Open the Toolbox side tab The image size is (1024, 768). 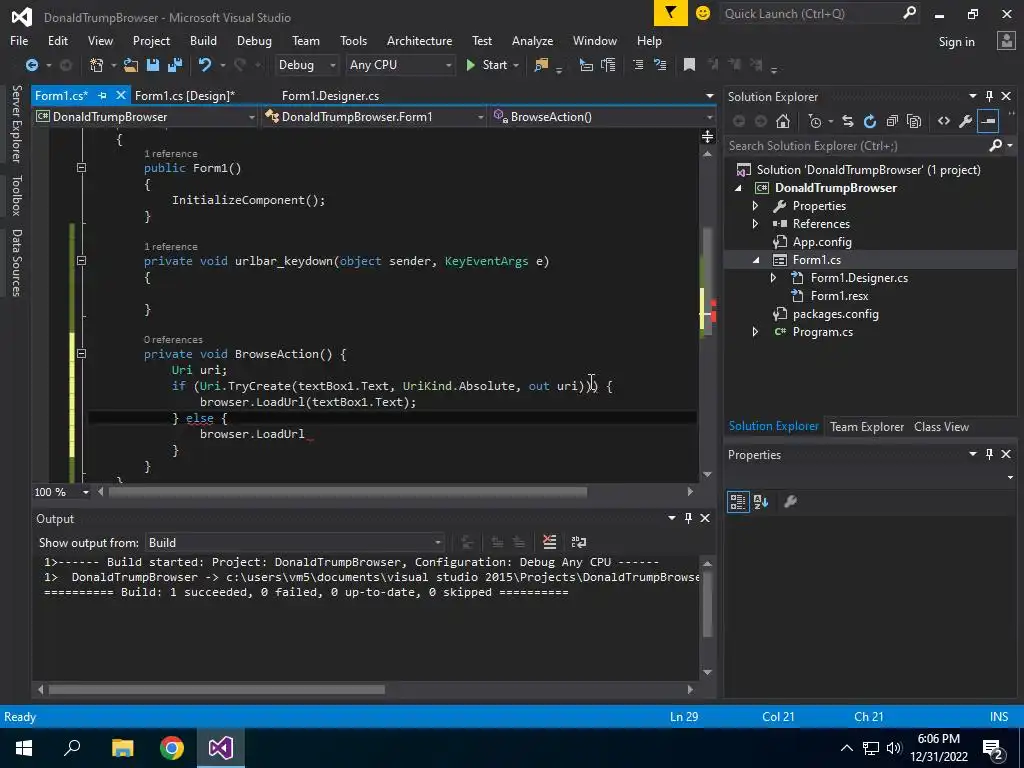[x=16, y=195]
